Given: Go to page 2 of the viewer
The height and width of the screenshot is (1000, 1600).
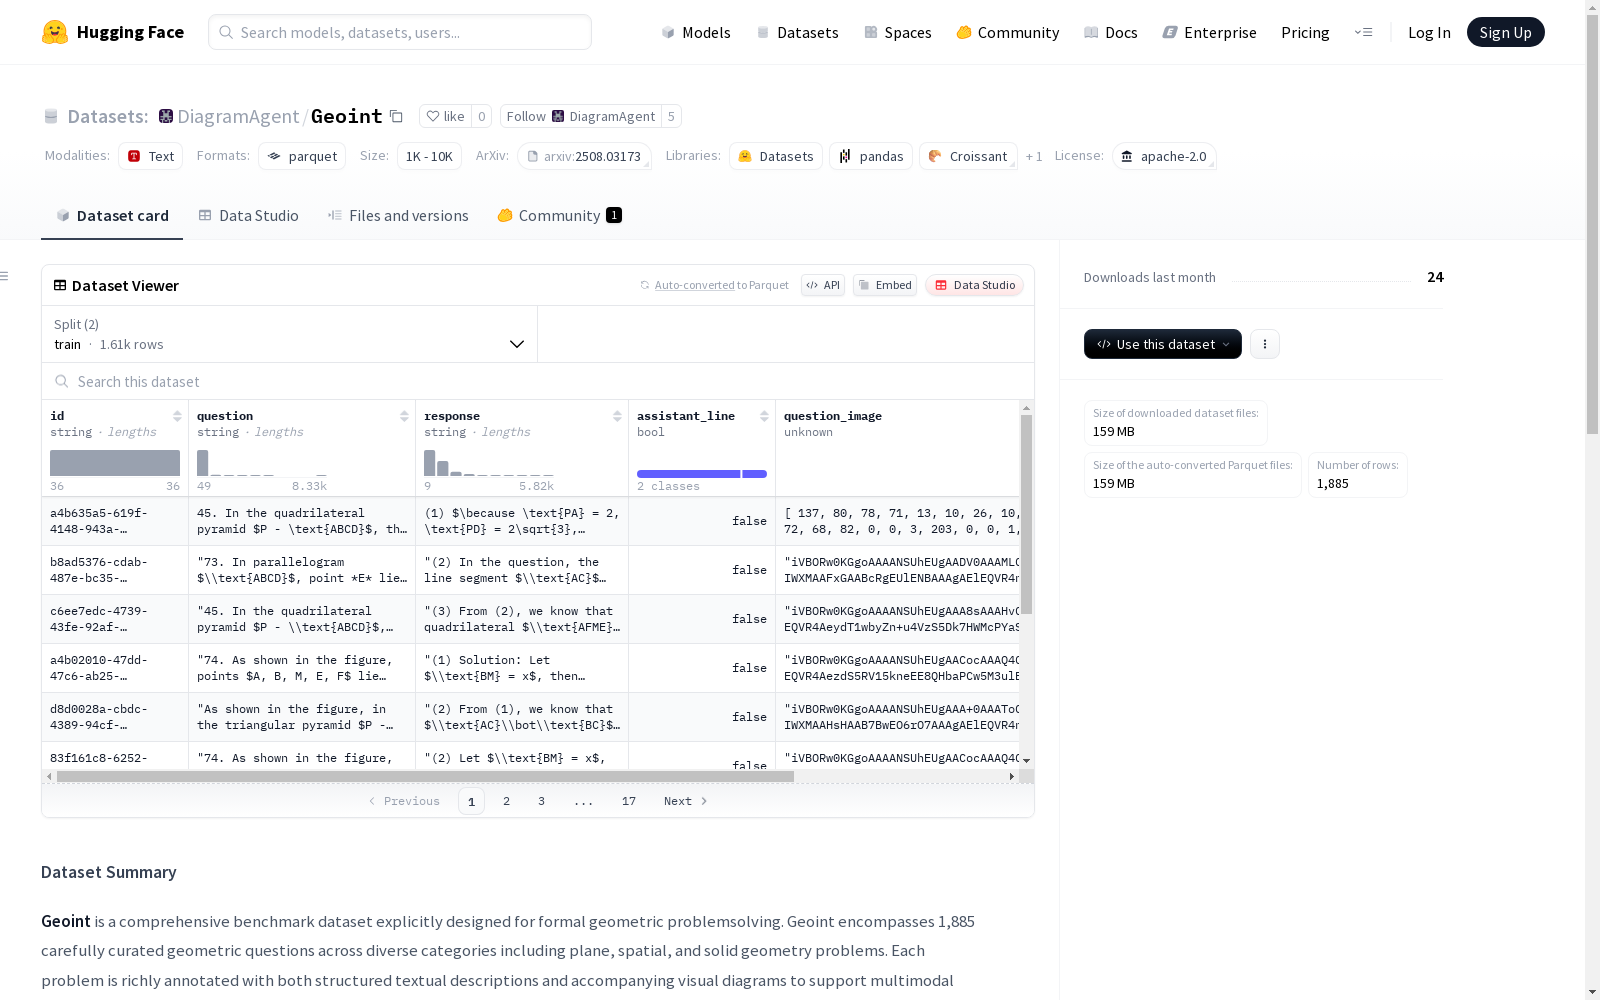Looking at the screenshot, I should click(x=507, y=801).
